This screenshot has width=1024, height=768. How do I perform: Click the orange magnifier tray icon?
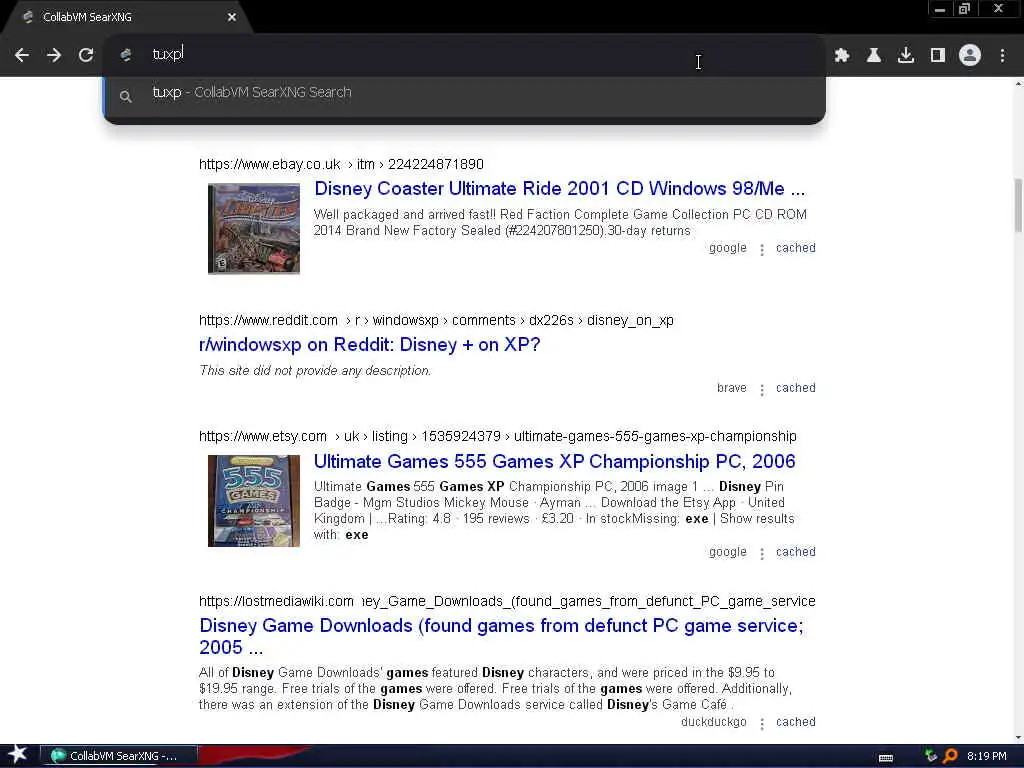coord(950,756)
